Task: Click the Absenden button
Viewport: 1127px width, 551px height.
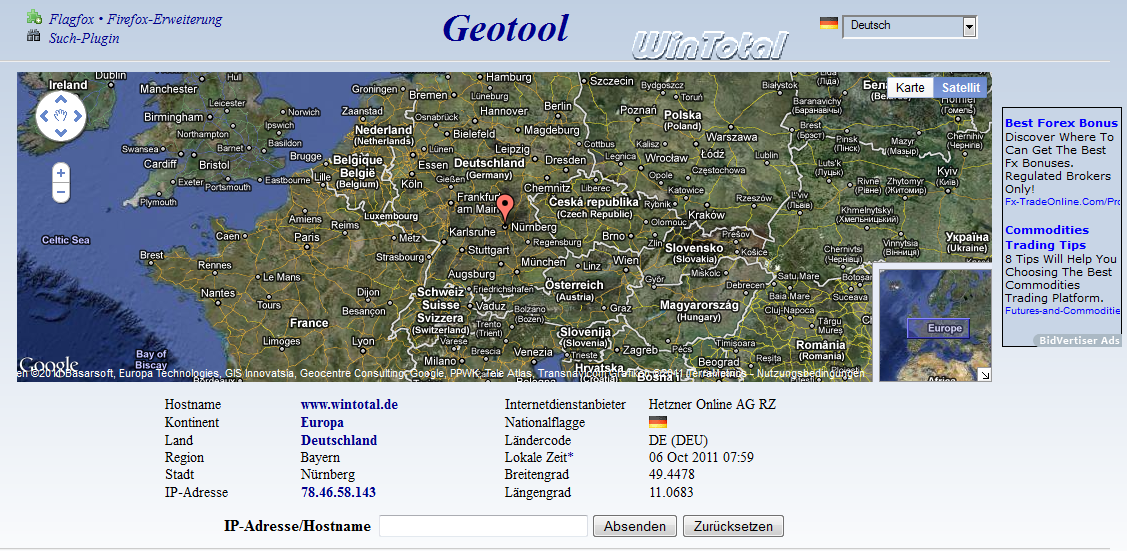Action: [635, 527]
